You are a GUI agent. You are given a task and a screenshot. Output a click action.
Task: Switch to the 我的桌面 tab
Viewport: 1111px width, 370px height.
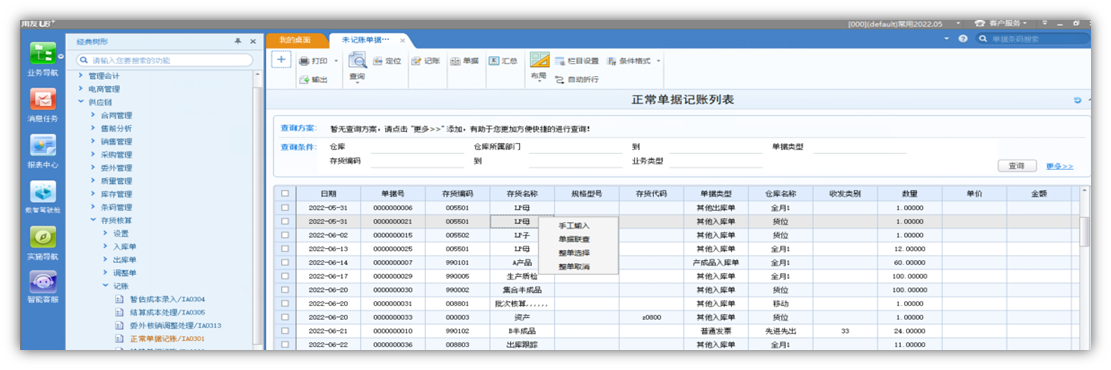point(295,40)
